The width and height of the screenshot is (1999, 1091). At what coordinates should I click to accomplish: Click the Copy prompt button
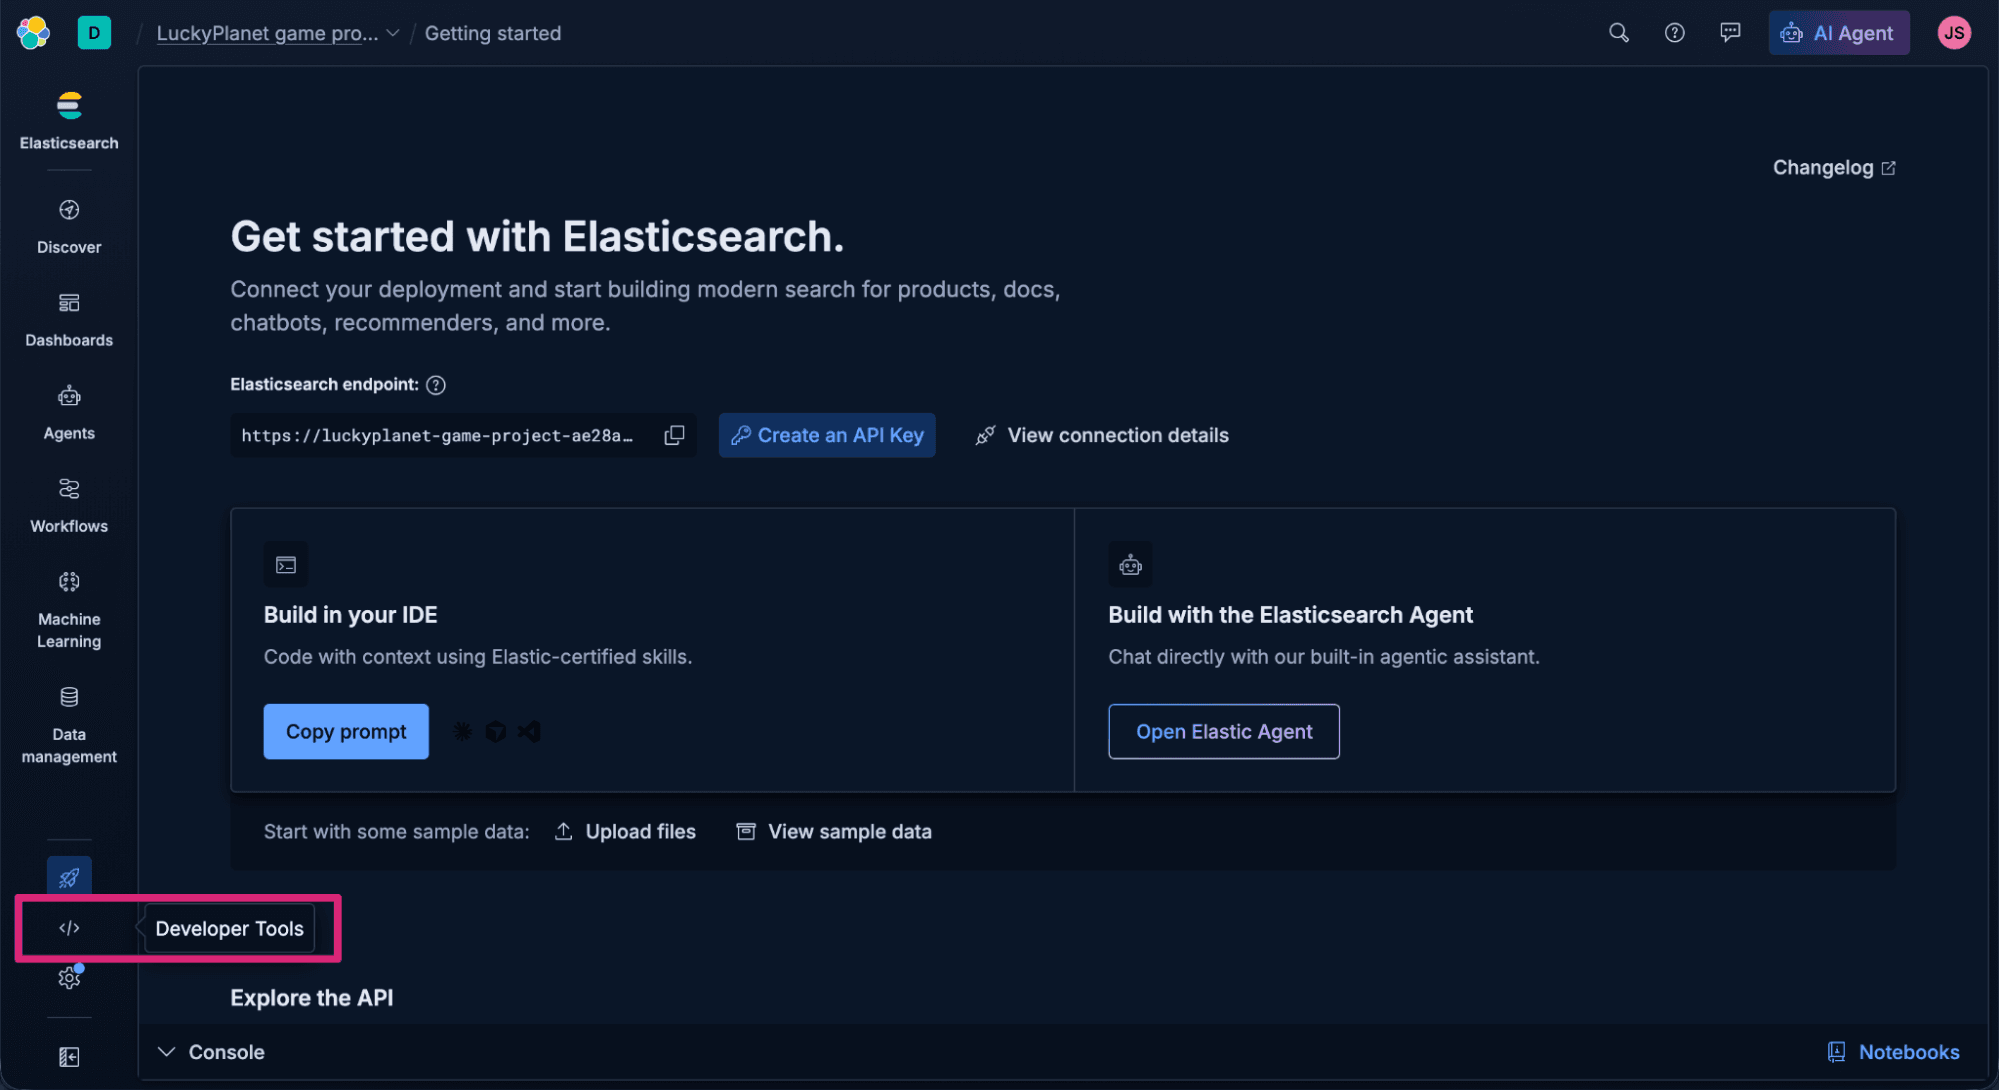(346, 732)
